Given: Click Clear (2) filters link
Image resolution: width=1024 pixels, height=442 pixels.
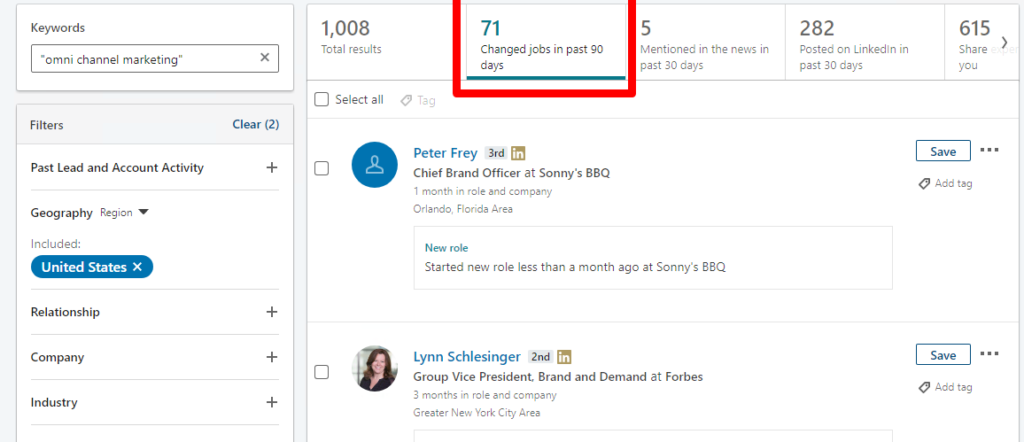Looking at the screenshot, I should click(255, 124).
